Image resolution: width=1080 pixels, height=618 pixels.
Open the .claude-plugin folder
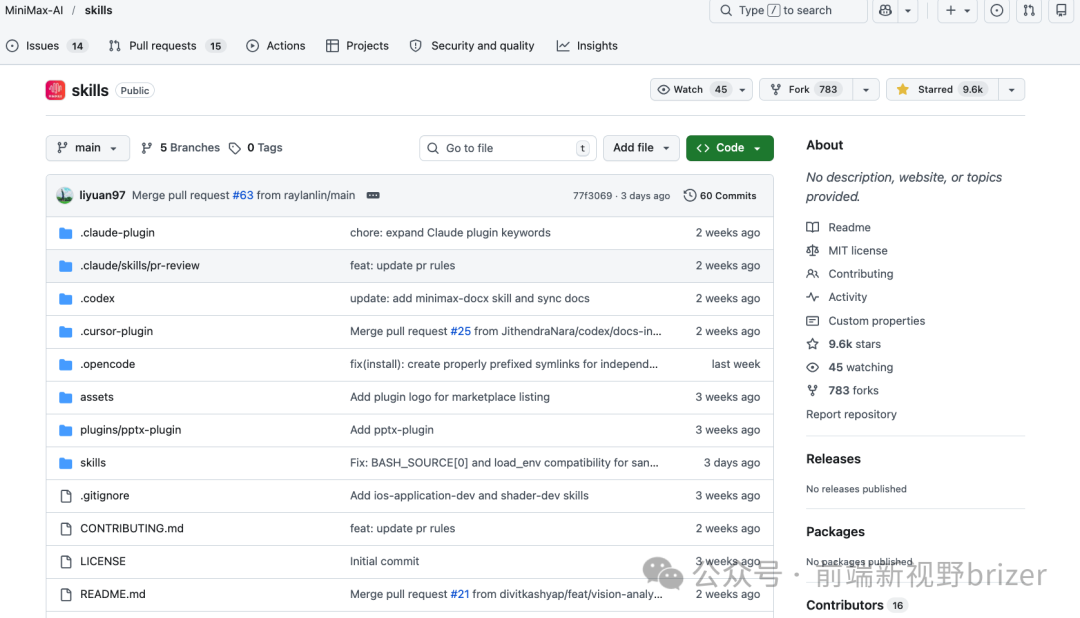click(x=117, y=233)
